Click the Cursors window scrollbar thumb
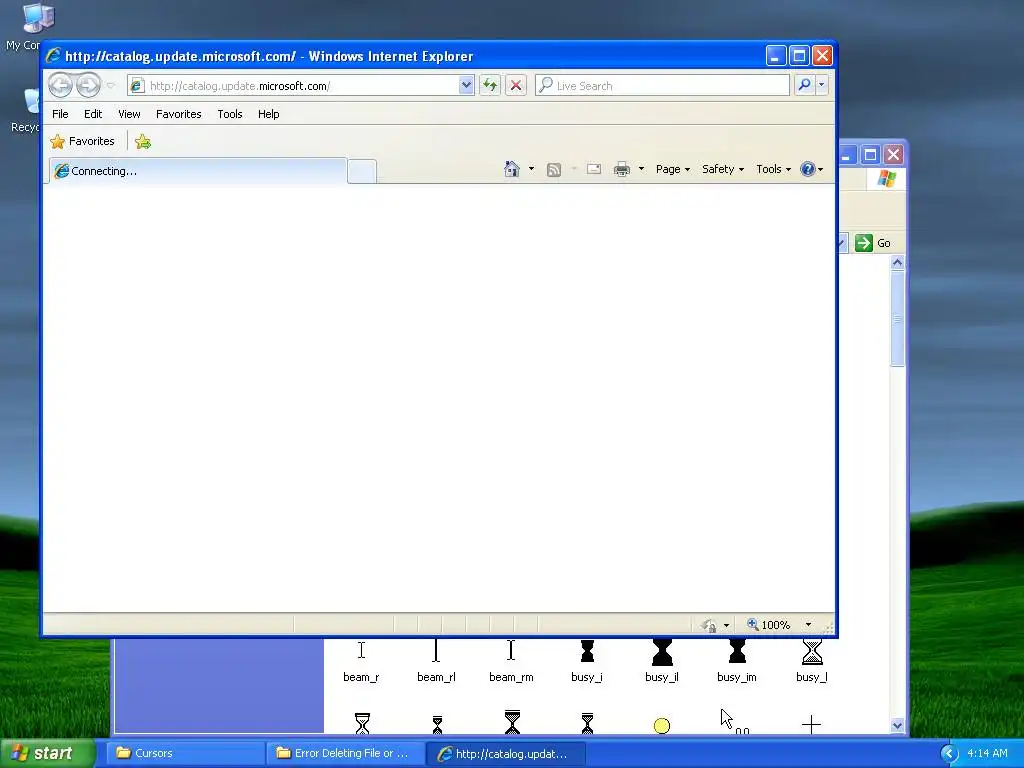The image size is (1024, 768). coord(897,319)
